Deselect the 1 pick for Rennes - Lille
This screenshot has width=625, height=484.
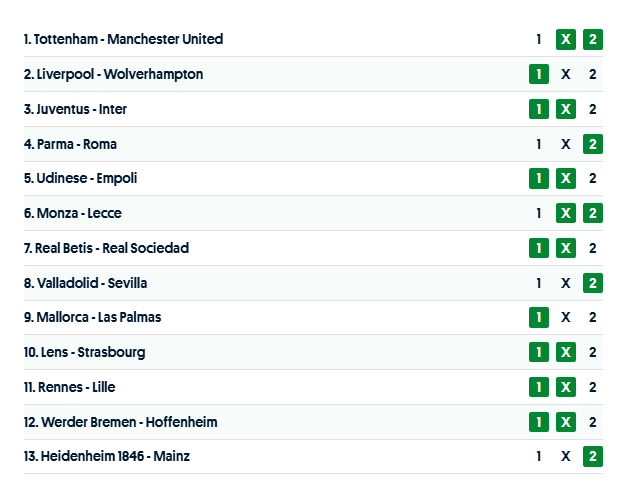(539, 387)
